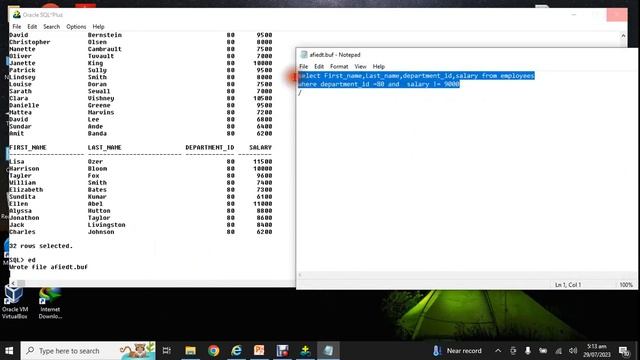Open Oracle VM VirtualBox desktop shortcut
This screenshot has height=360, width=640.
click(x=14, y=303)
